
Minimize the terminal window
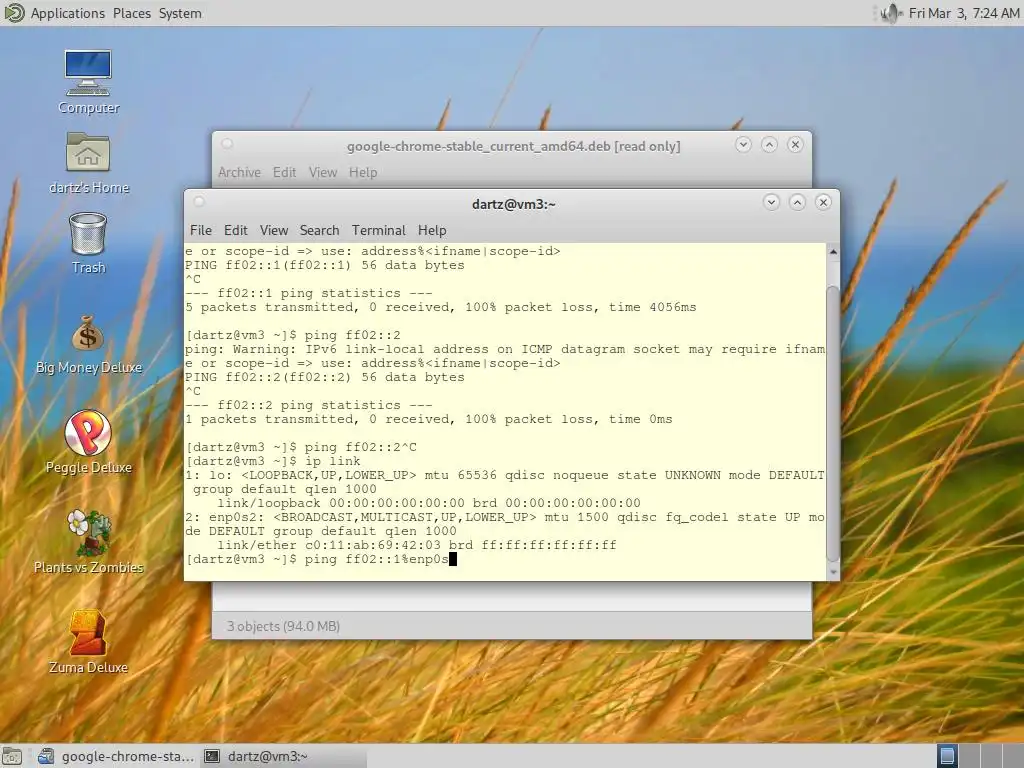(x=771, y=202)
